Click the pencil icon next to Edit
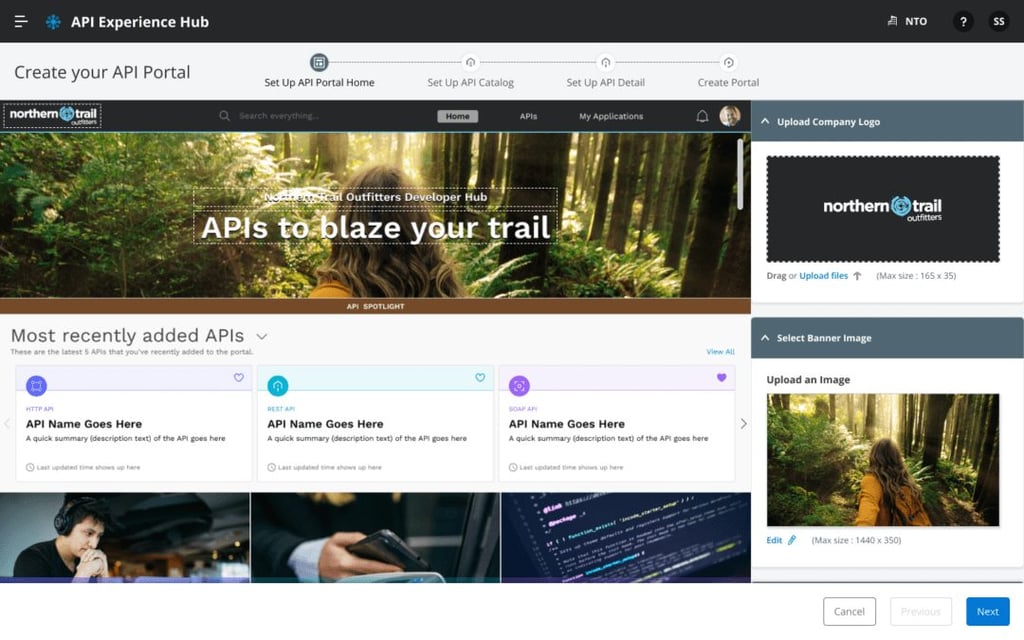Screen dimensions: 1024x640 (x=792, y=540)
